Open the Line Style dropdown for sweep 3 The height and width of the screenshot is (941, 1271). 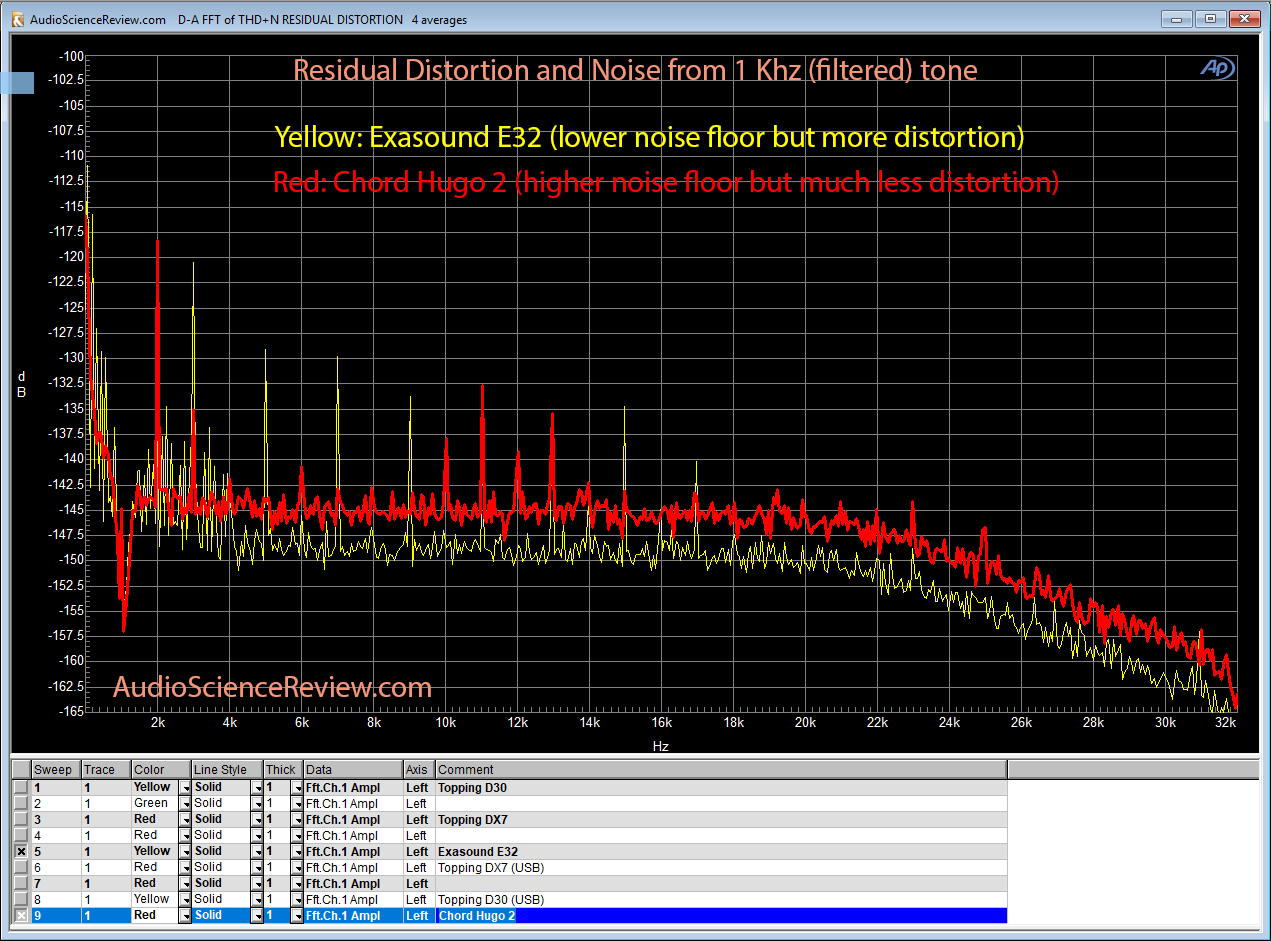coord(257,819)
